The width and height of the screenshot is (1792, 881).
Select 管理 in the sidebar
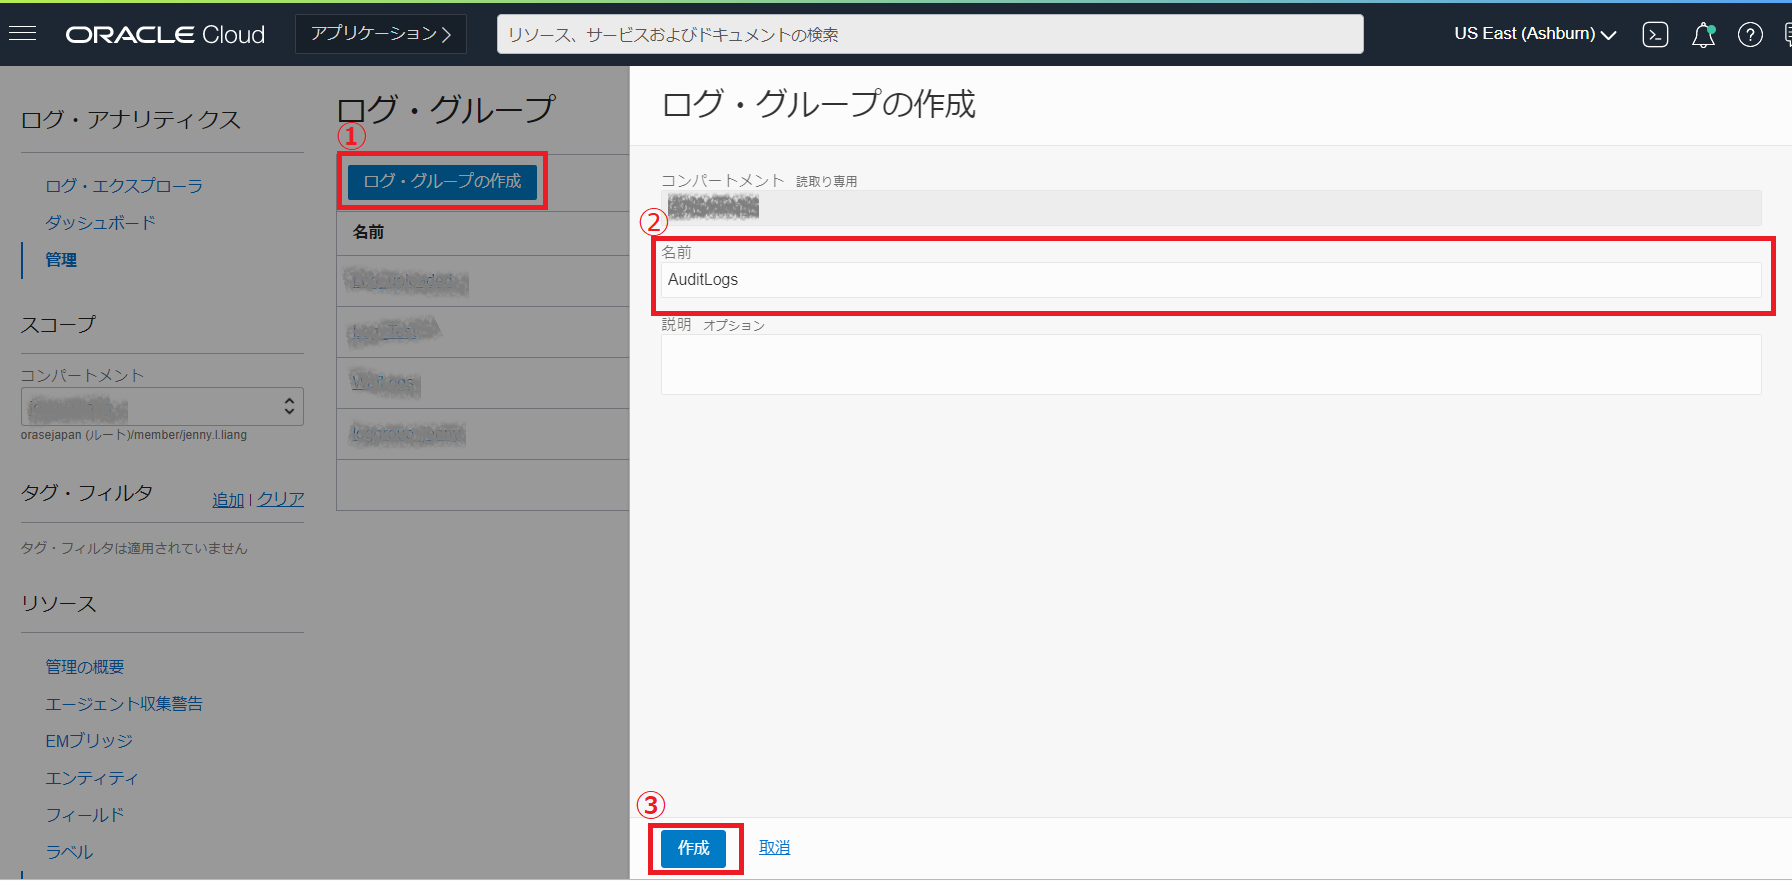(61, 260)
